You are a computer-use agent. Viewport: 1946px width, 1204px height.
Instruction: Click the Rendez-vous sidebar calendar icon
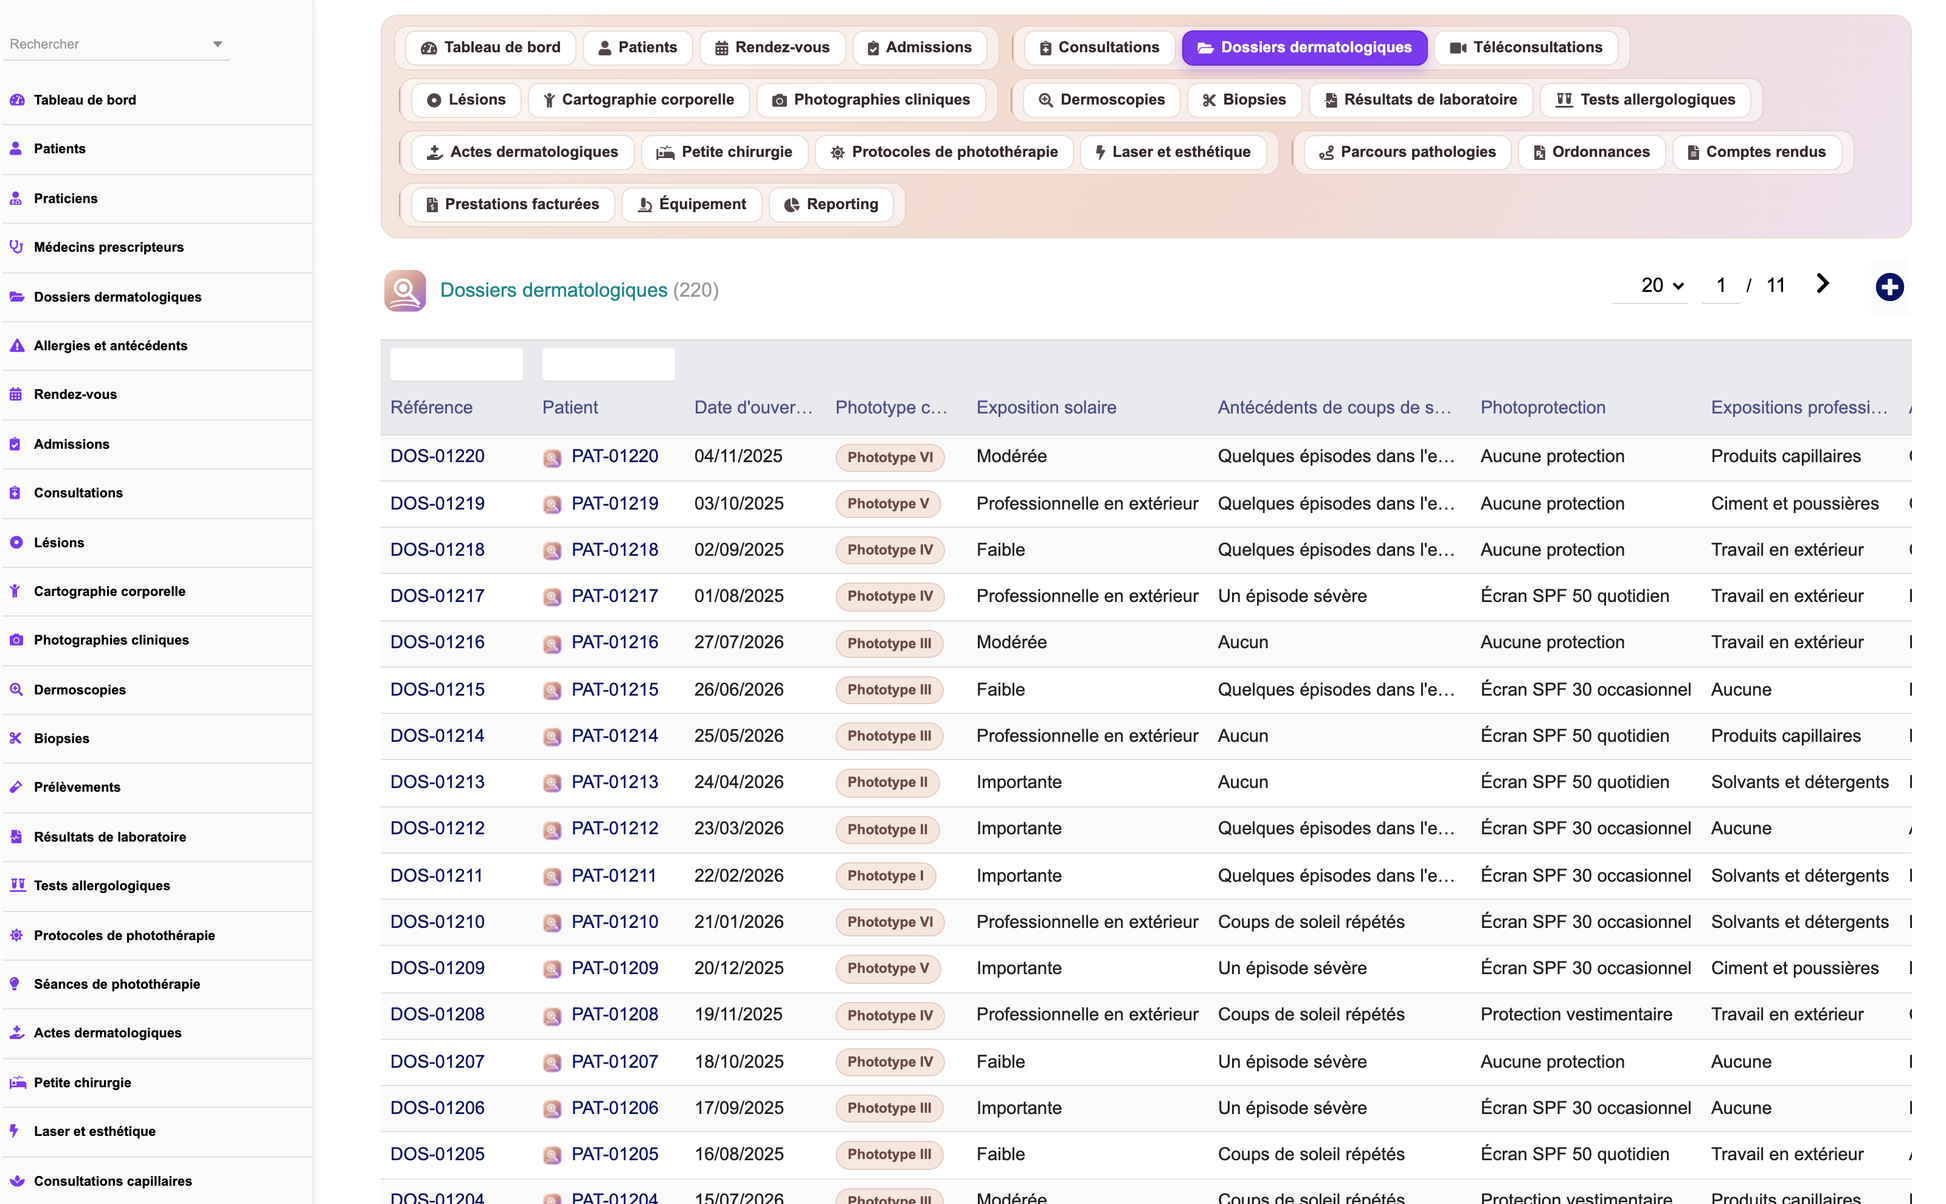[16, 394]
